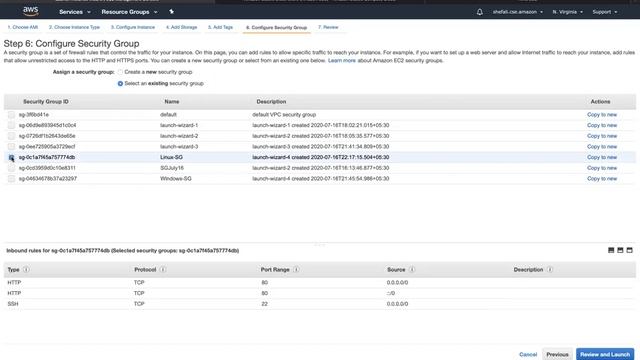Screen dimensions: 640x360
Task: Show info for Source column
Action: (x=412, y=269)
